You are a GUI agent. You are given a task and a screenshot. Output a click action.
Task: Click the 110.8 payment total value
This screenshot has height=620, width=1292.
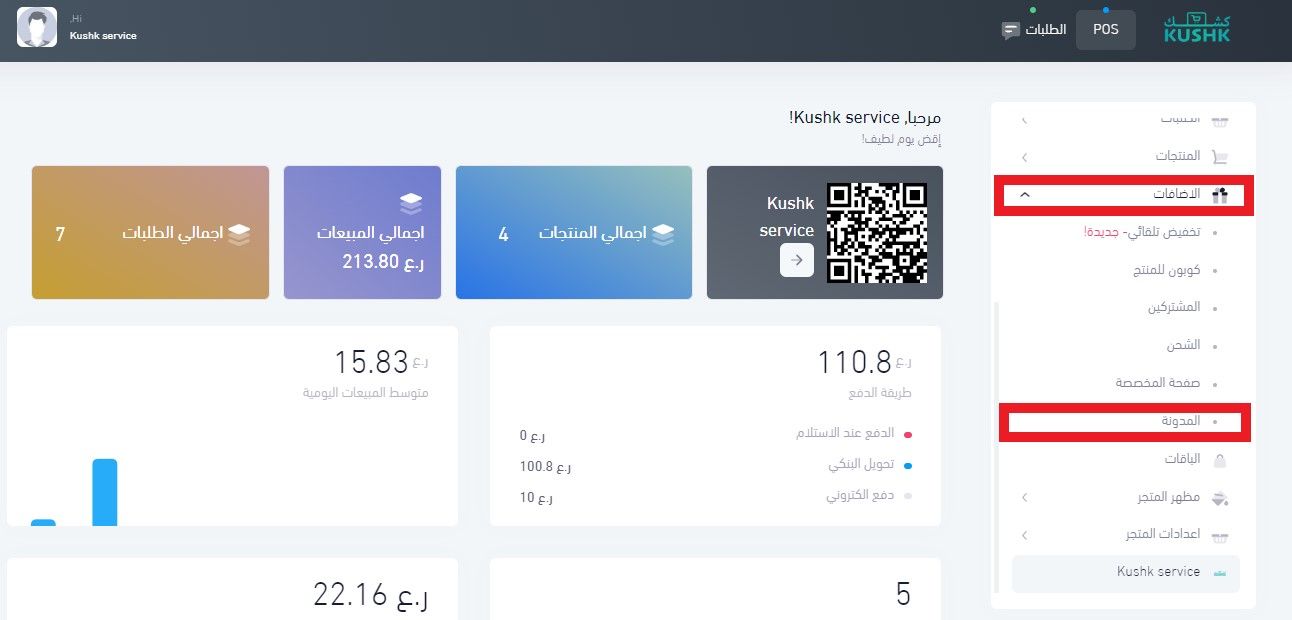click(854, 363)
